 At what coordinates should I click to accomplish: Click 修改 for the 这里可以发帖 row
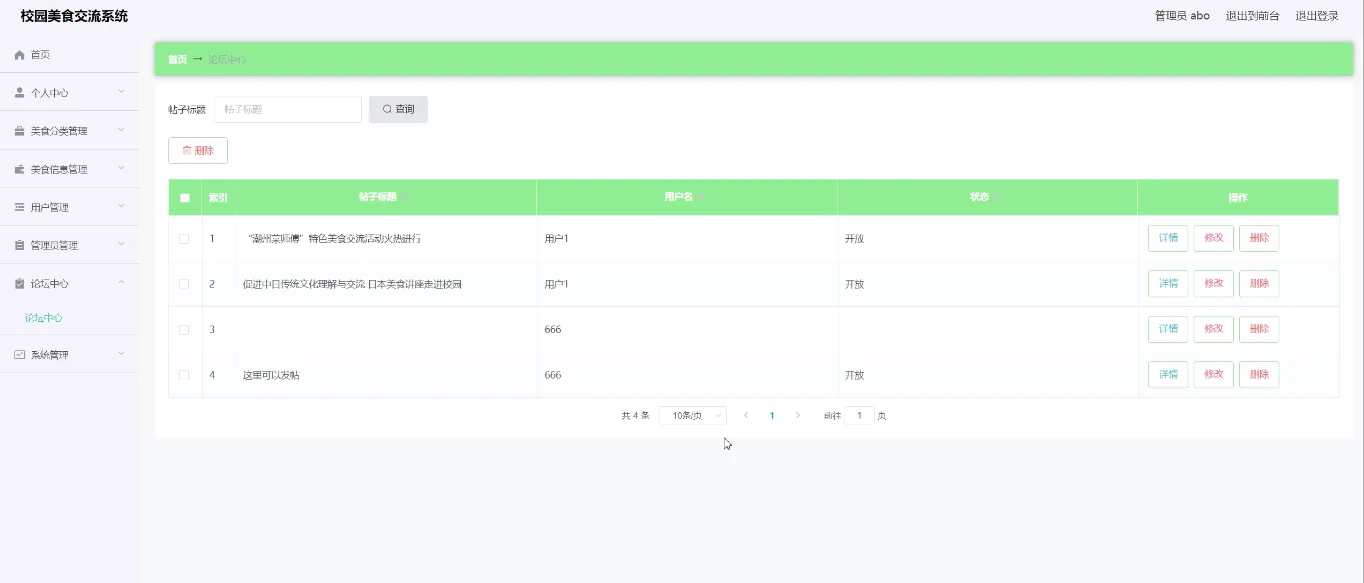[x=1214, y=375]
